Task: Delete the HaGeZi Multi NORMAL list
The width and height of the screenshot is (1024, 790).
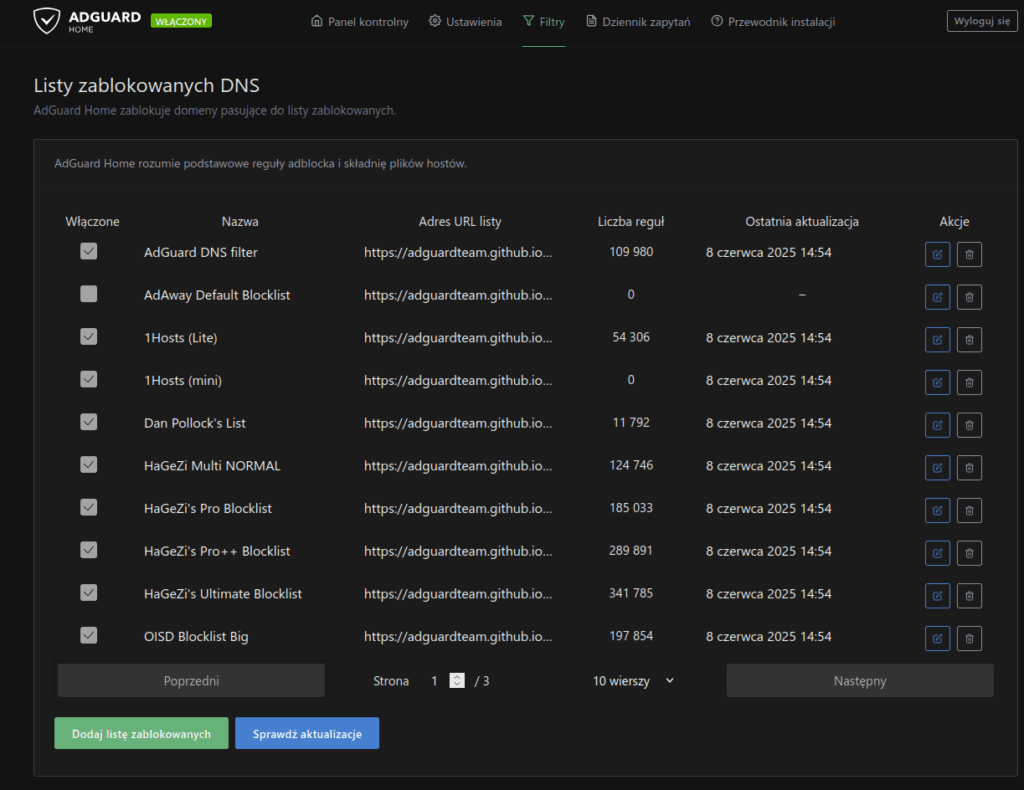Action: click(x=969, y=467)
